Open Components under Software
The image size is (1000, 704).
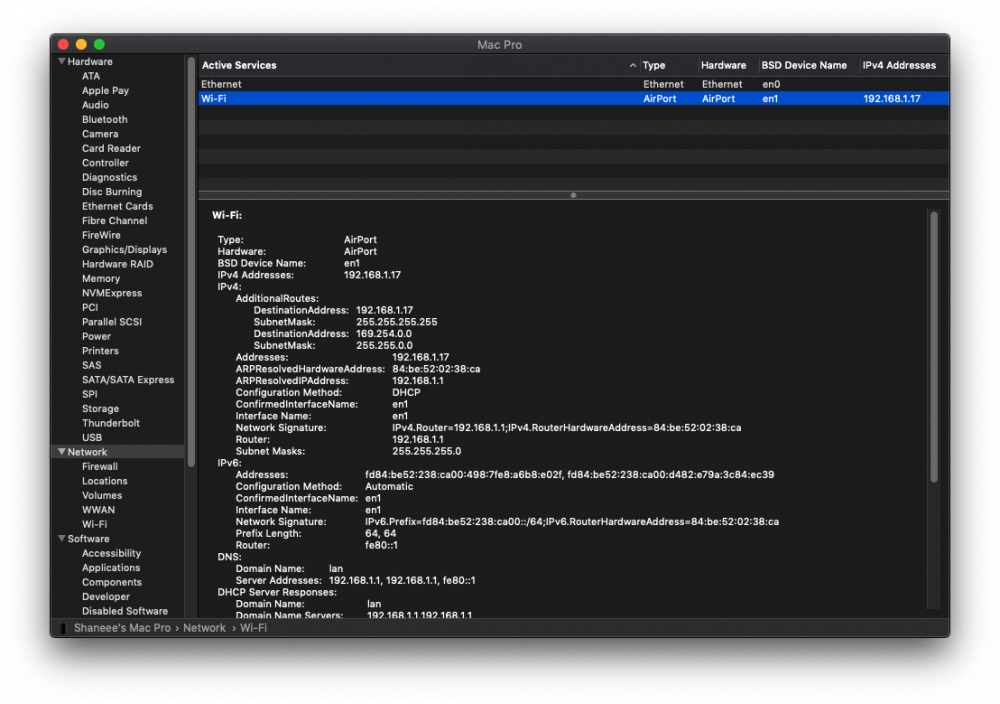tap(112, 582)
